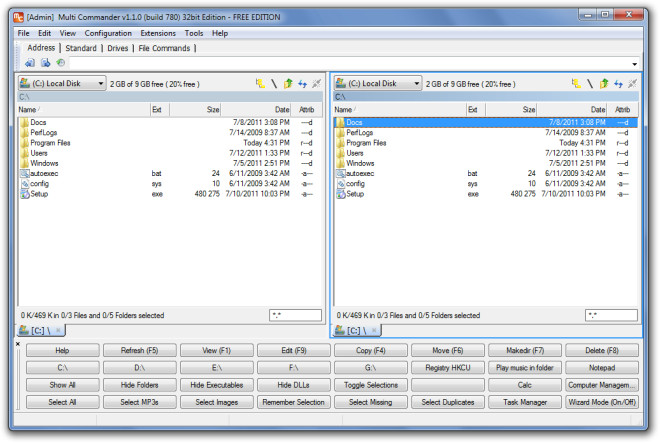Click the Hide DLLs button
This screenshot has height=443, width=660.
click(x=293, y=385)
